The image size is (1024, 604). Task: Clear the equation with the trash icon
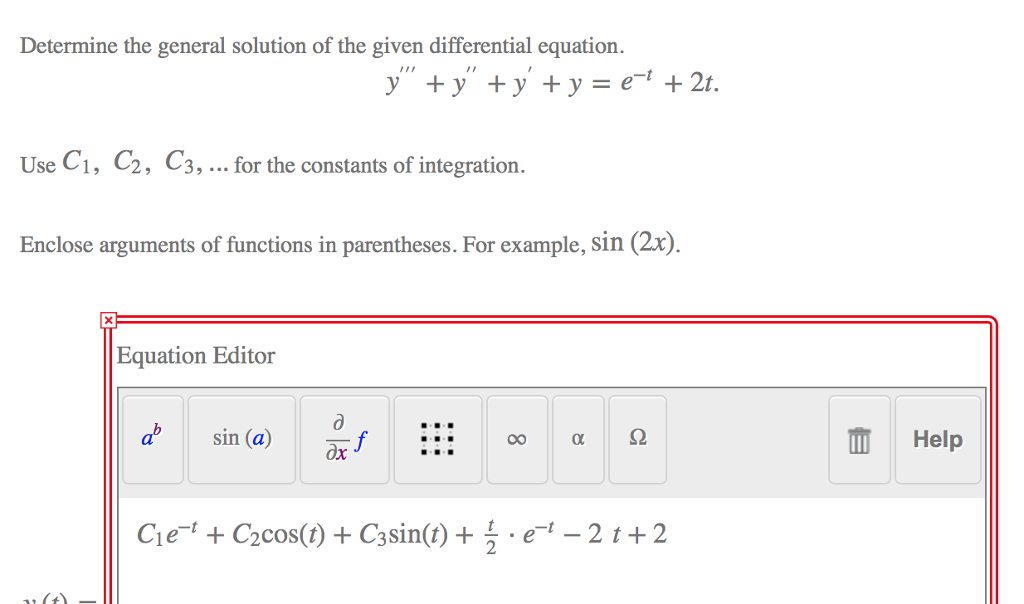click(x=858, y=438)
